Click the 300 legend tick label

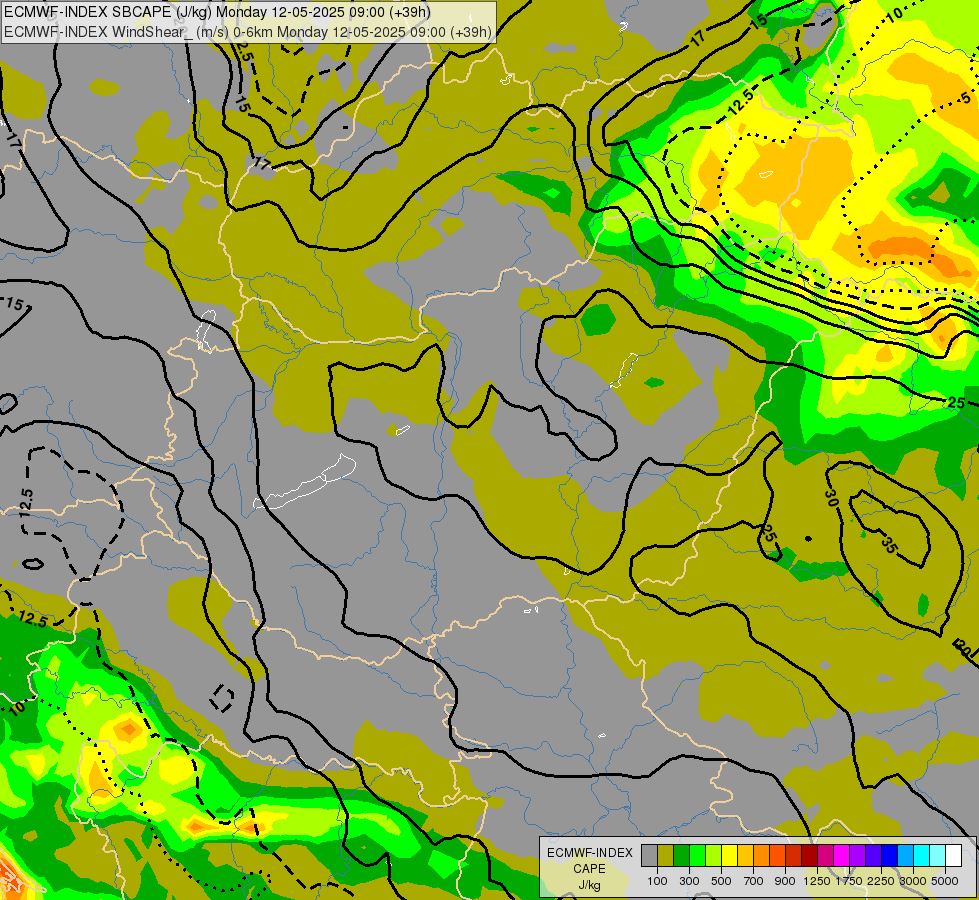689,881
